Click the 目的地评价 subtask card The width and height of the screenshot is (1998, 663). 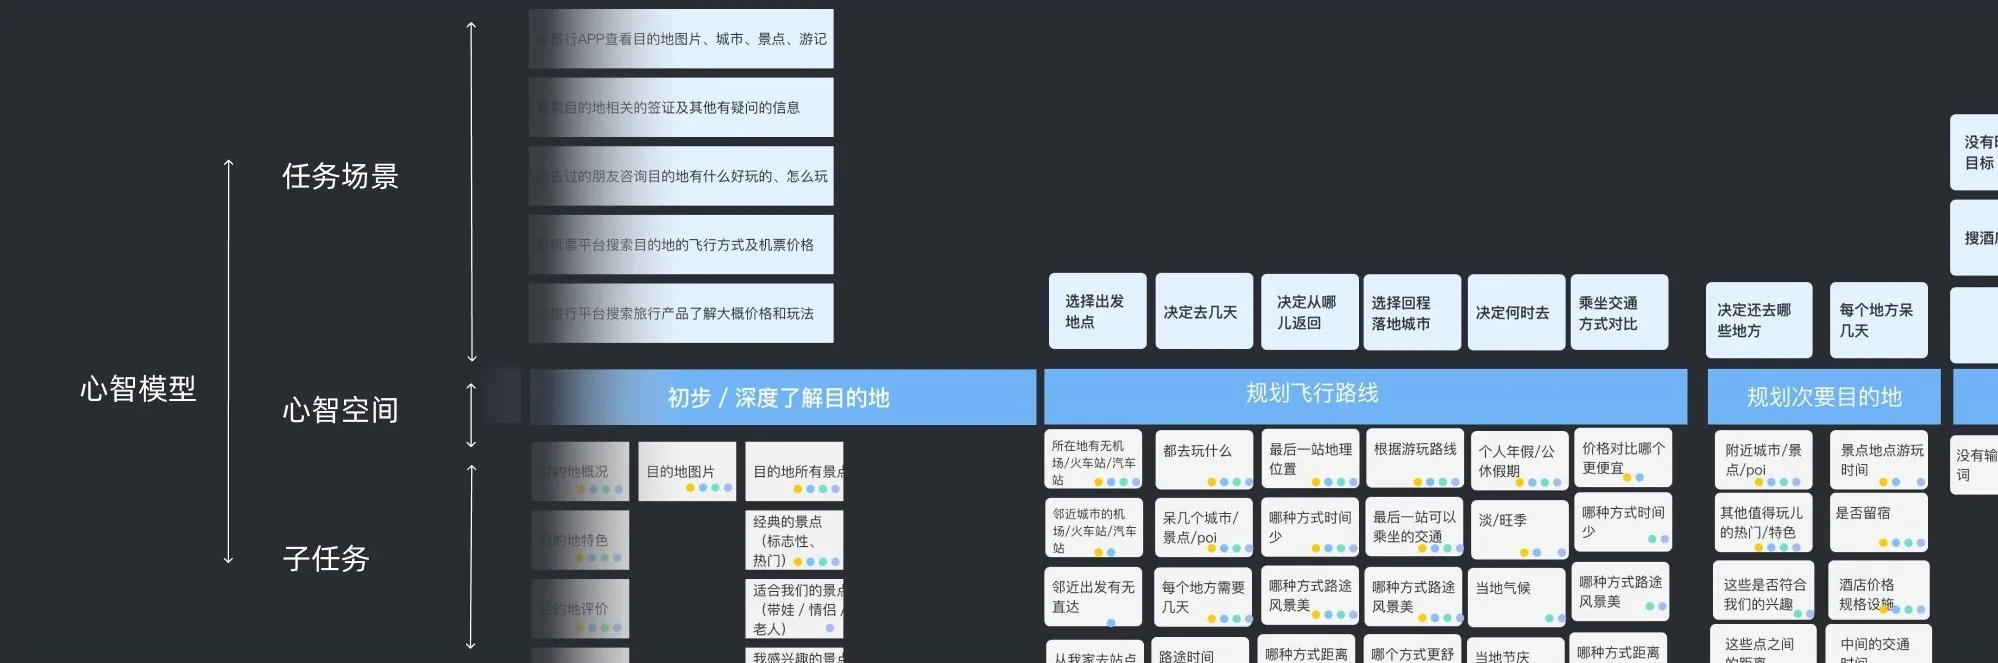tap(580, 608)
